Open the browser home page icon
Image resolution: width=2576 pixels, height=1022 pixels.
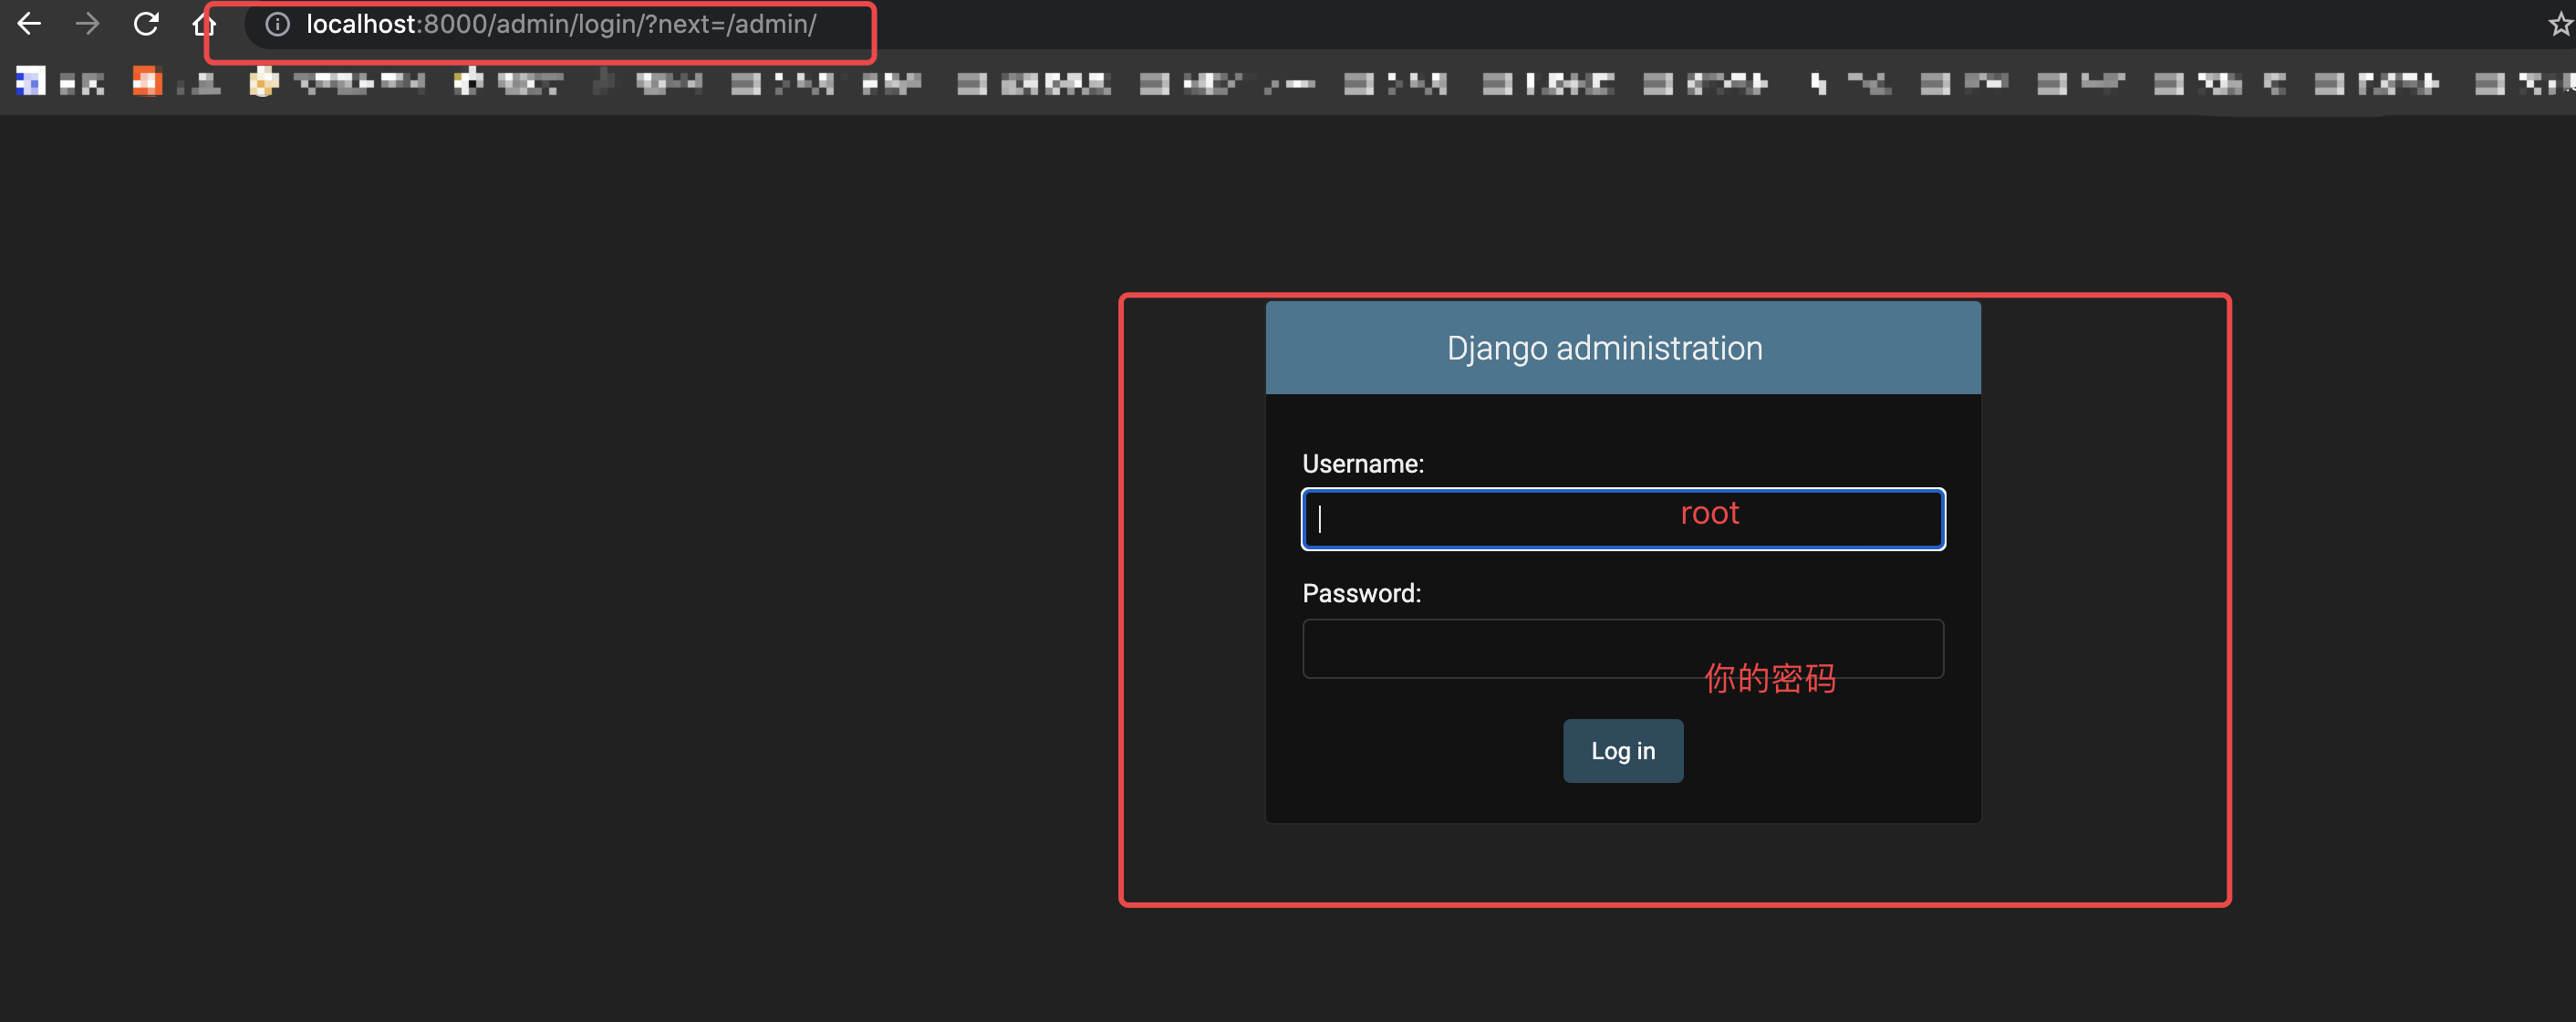coord(204,24)
